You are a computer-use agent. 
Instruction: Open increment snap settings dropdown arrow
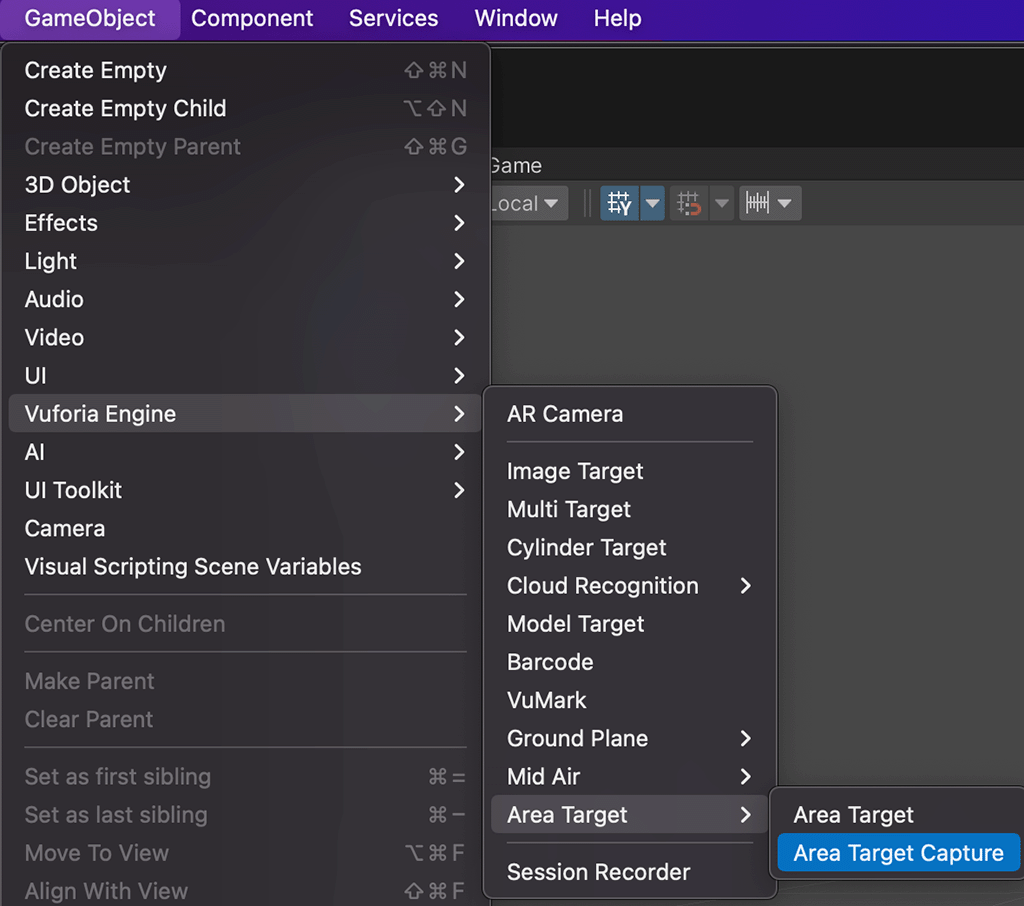[x=786, y=203]
